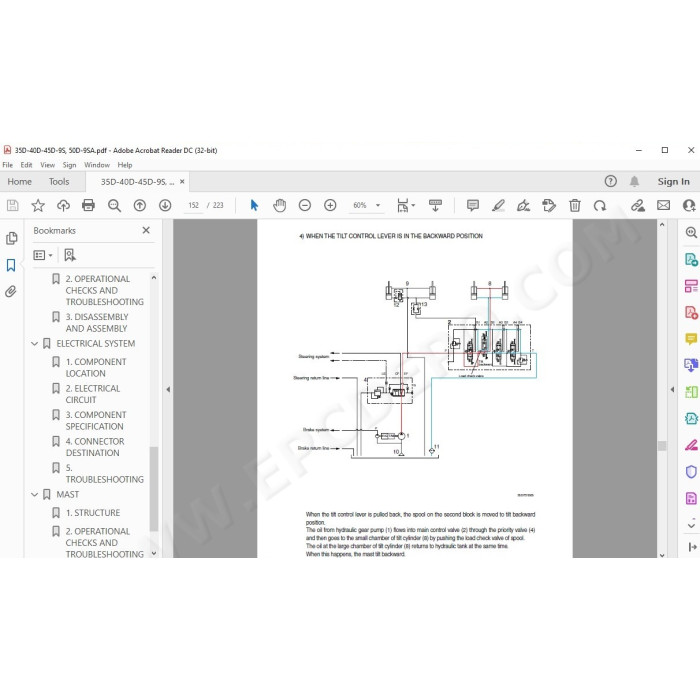
Task: Open the fit page options tool
Action: point(405,205)
